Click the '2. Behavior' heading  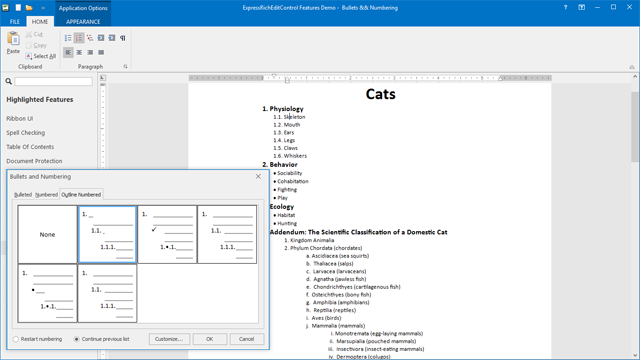click(x=280, y=164)
